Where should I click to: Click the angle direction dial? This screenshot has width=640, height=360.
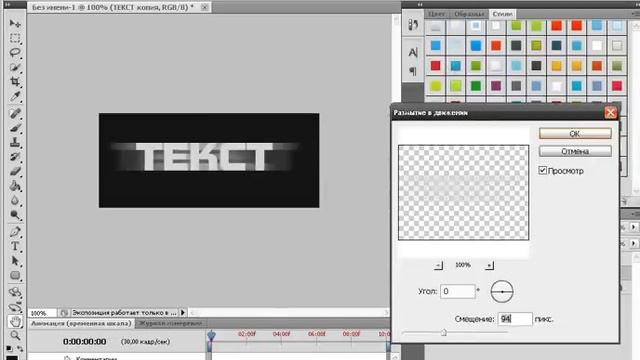click(x=502, y=291)
